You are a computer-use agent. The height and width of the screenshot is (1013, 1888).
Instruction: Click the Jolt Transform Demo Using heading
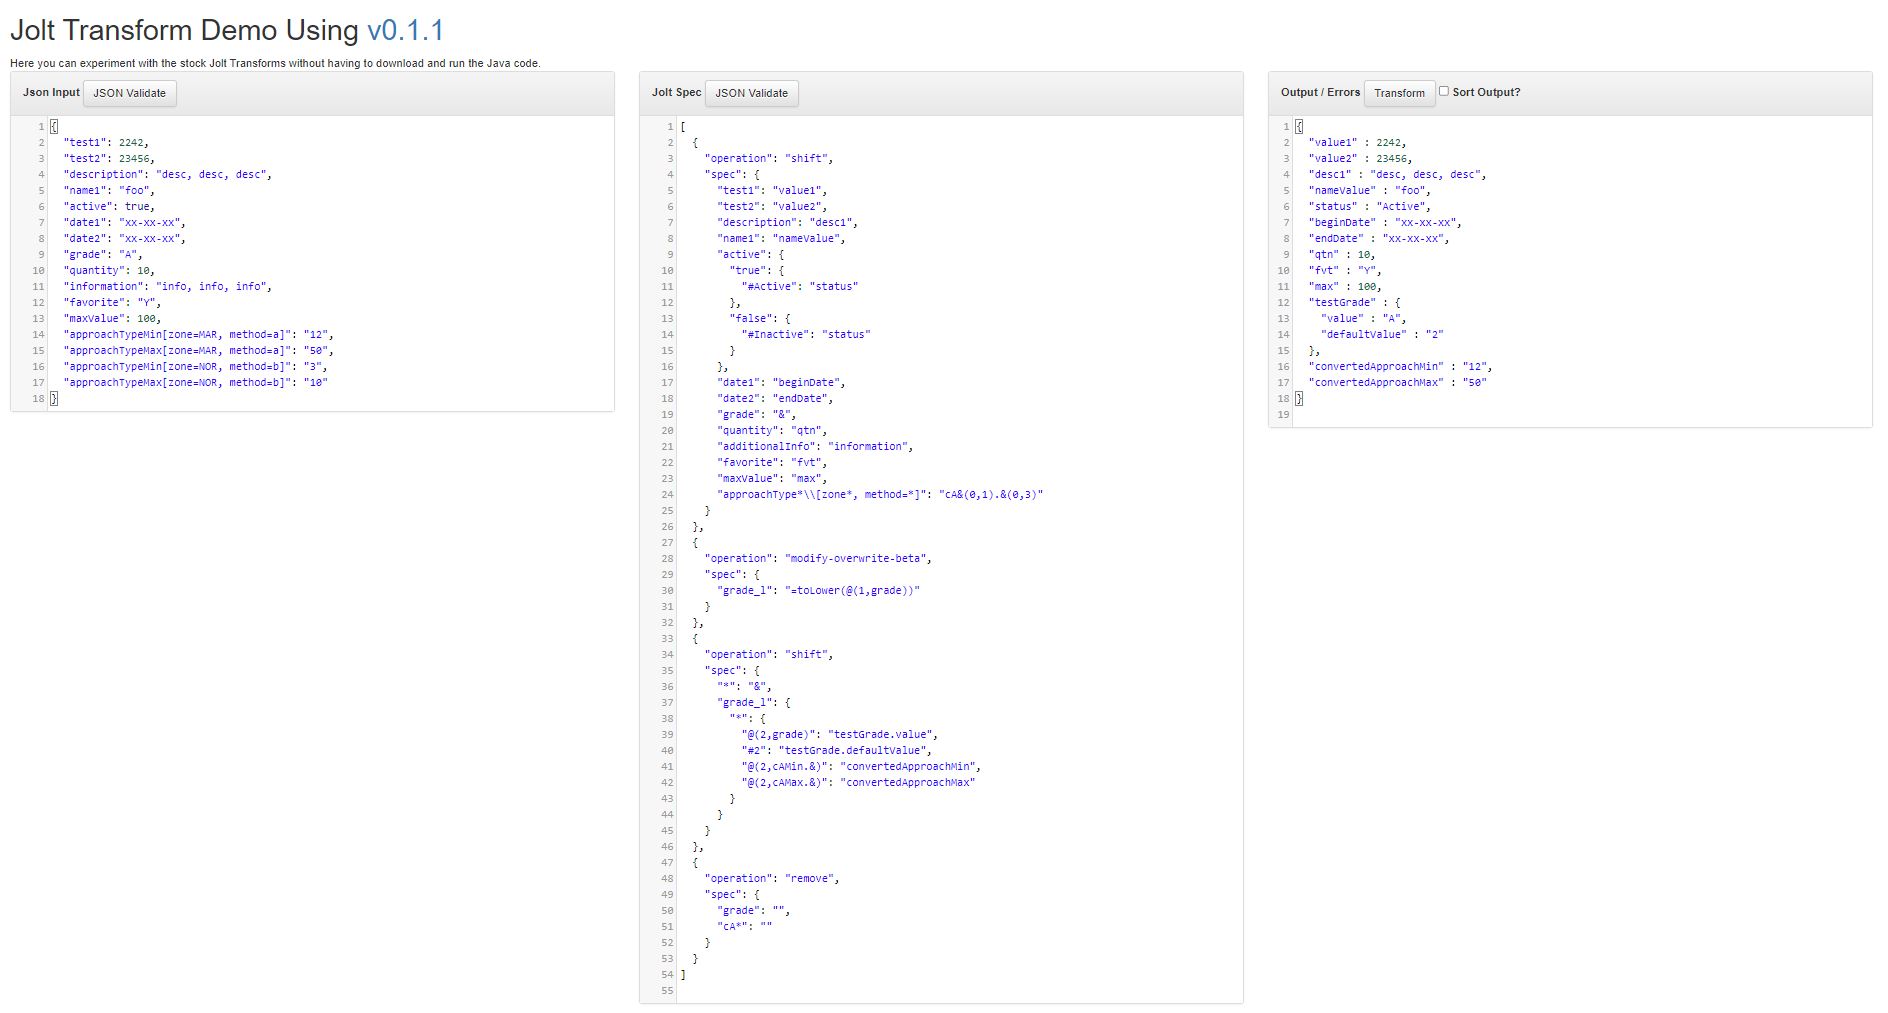tap(184, 30)
